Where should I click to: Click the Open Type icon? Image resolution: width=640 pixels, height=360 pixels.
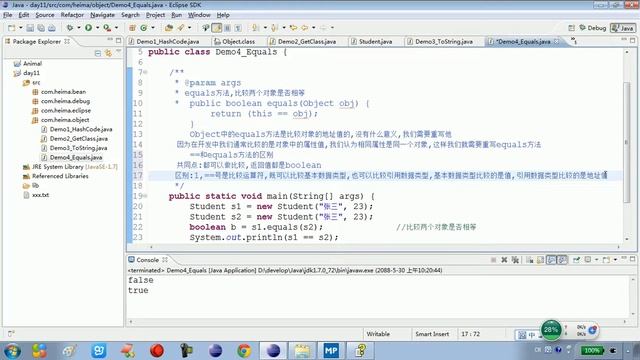point(169,28)
